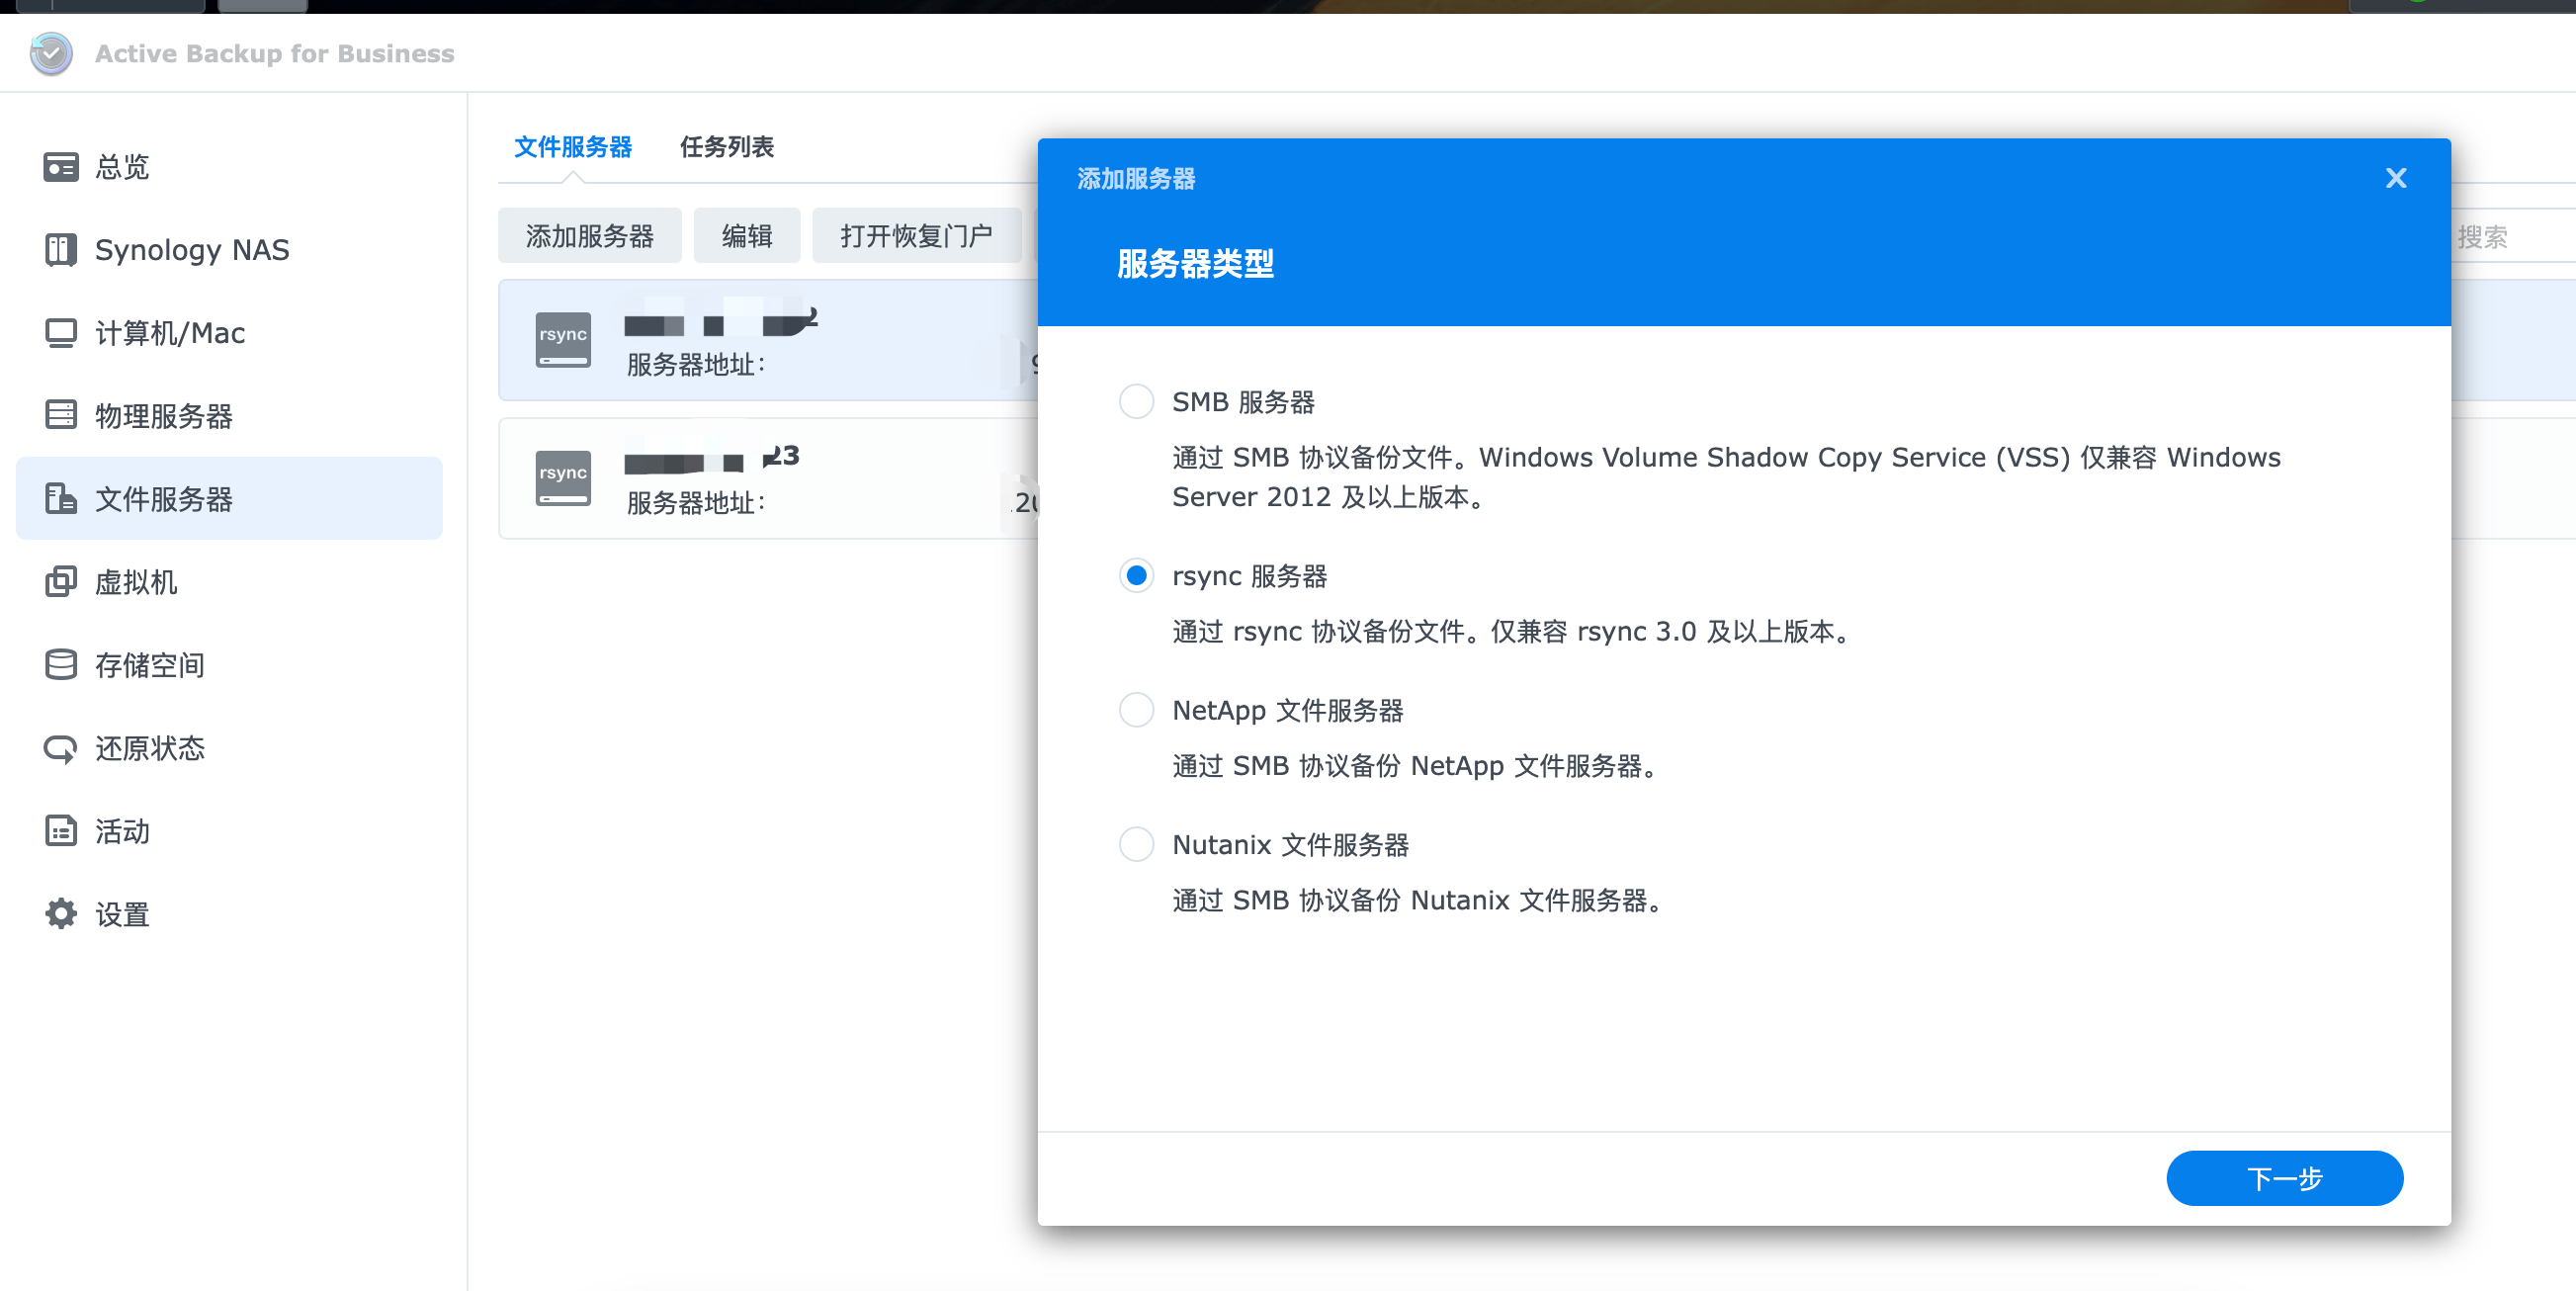Click the 服务器类型 dialog heading
This screenshot has width=2576, height=1291.
pyautogui.click(x=1195, y=264)
